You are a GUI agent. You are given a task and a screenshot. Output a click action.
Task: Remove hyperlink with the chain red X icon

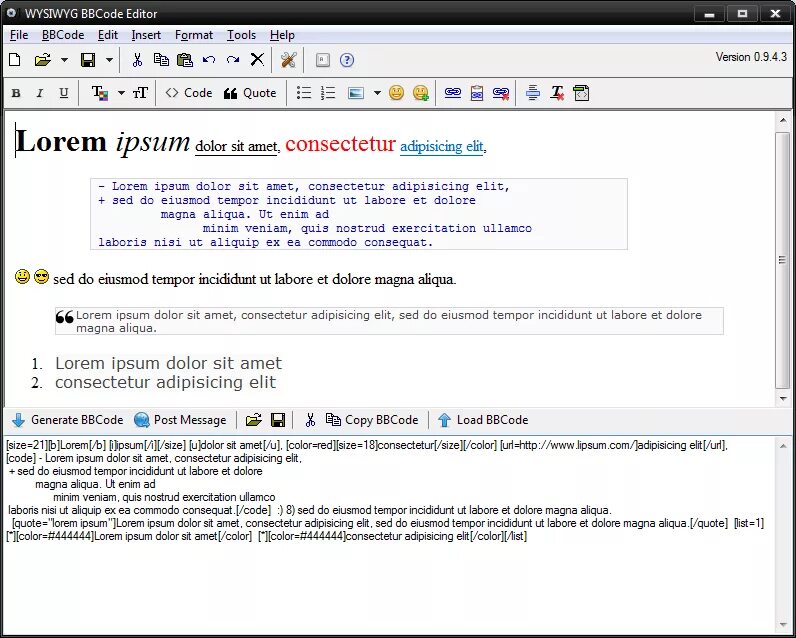[x=501, y=93]
